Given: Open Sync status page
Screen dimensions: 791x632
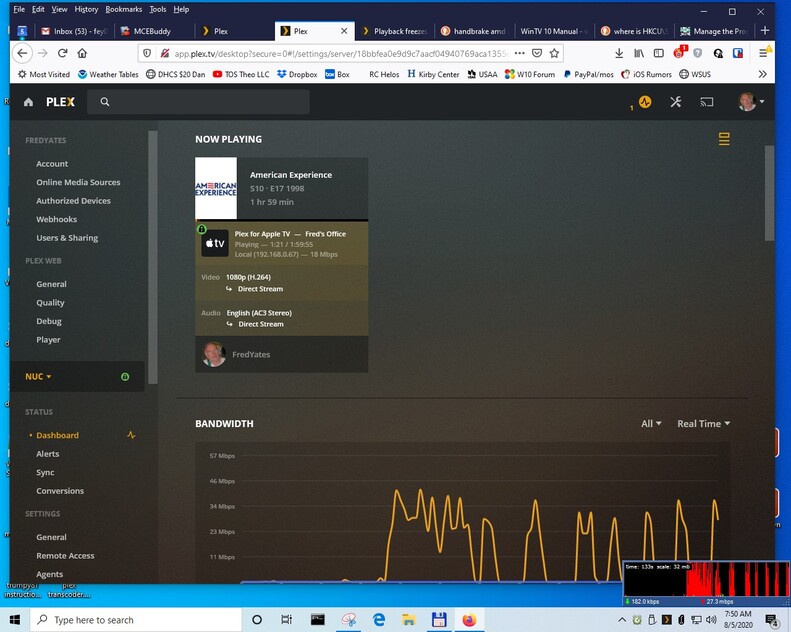Looking at the screenshot, I should [45, 473].
